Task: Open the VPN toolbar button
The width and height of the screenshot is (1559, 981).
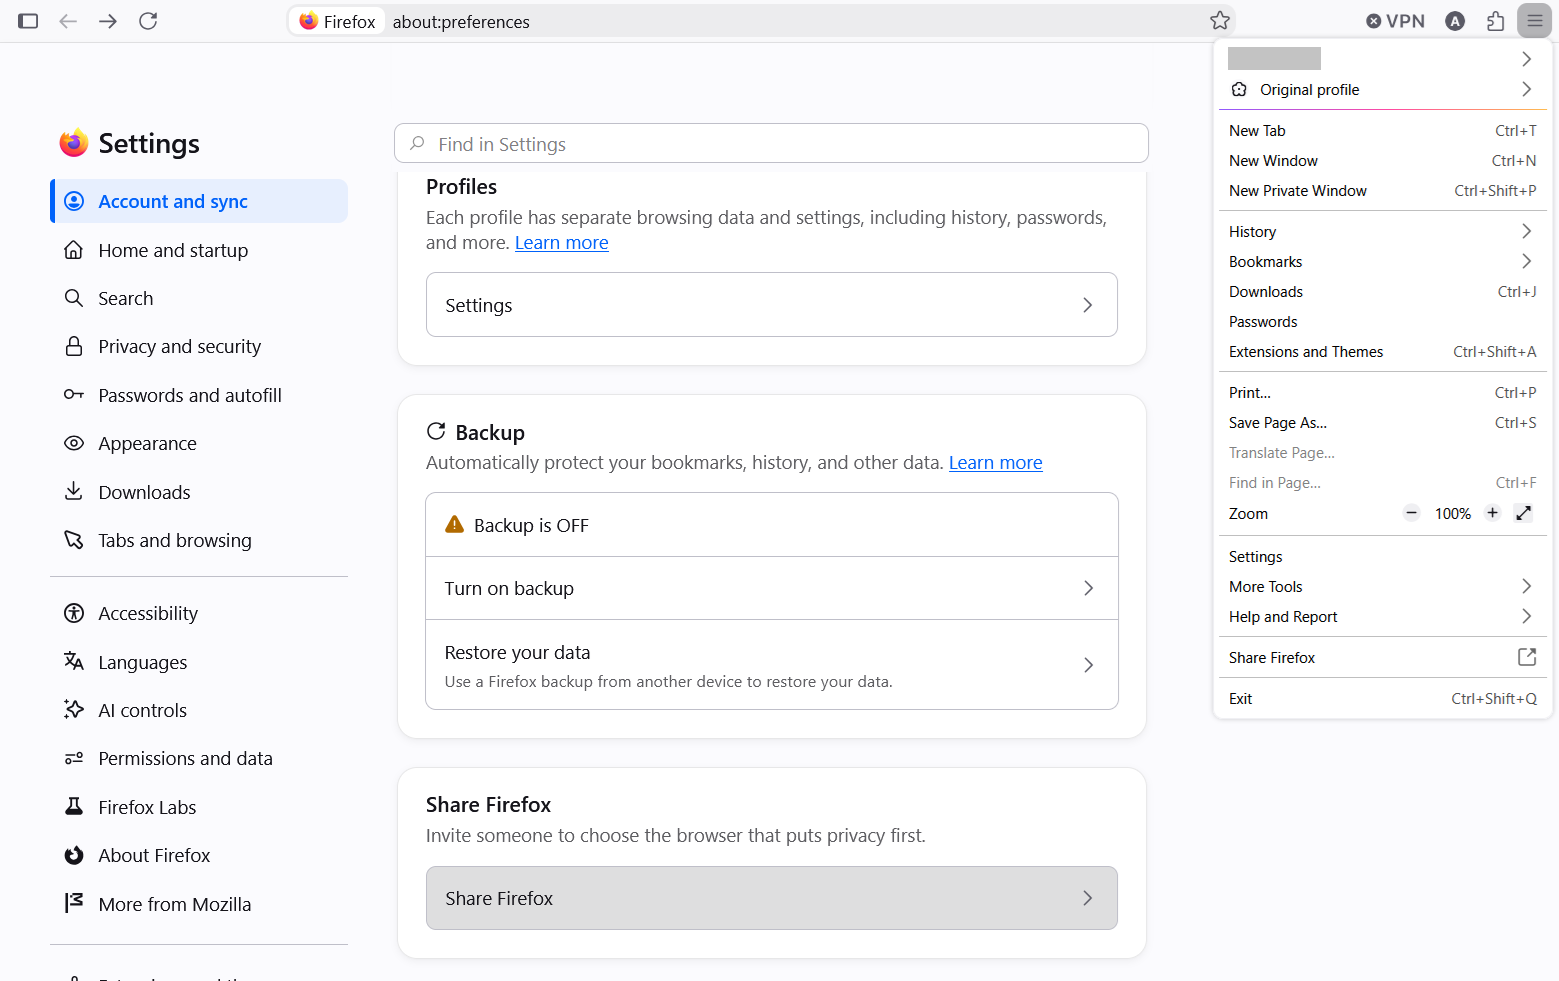Action: pos(1395,21)
